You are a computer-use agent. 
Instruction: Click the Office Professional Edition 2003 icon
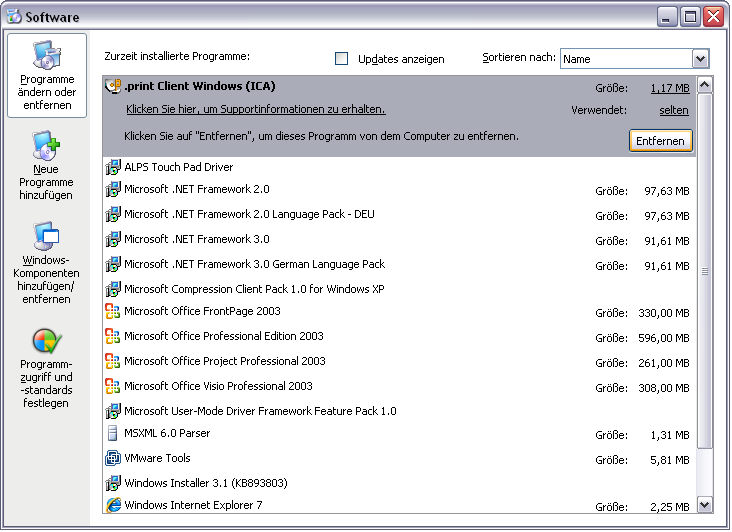[113, 336]
